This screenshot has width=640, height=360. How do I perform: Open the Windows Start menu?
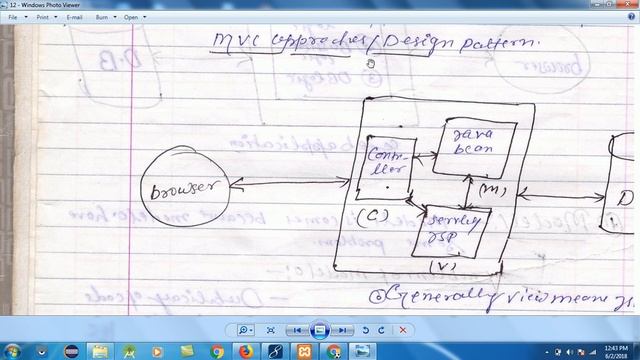tap(12, 351)
